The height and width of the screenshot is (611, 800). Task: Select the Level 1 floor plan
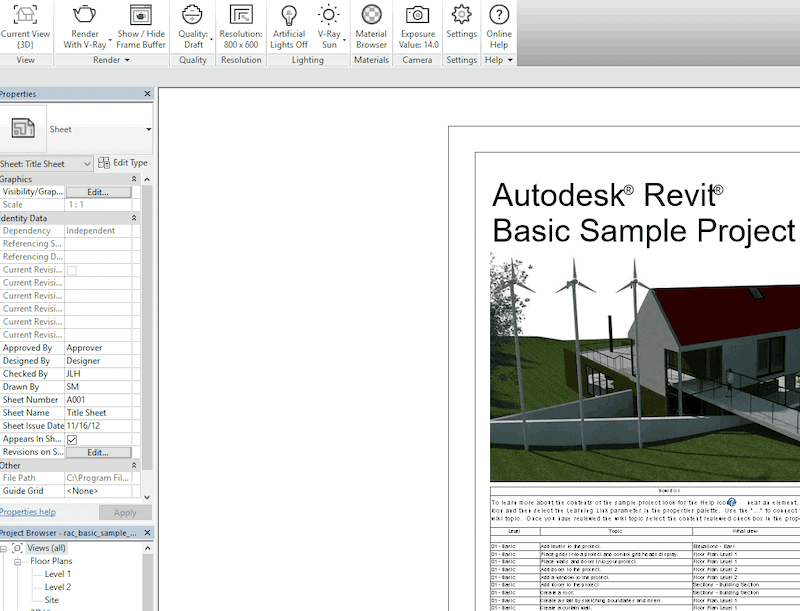[x=58, y=574]
